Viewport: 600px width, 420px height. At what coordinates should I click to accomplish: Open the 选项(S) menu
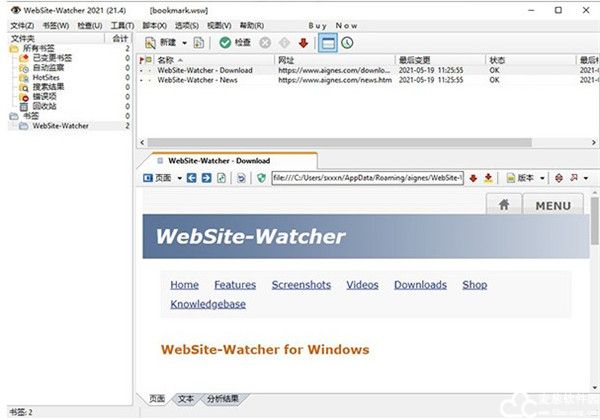tap(187, 26)
